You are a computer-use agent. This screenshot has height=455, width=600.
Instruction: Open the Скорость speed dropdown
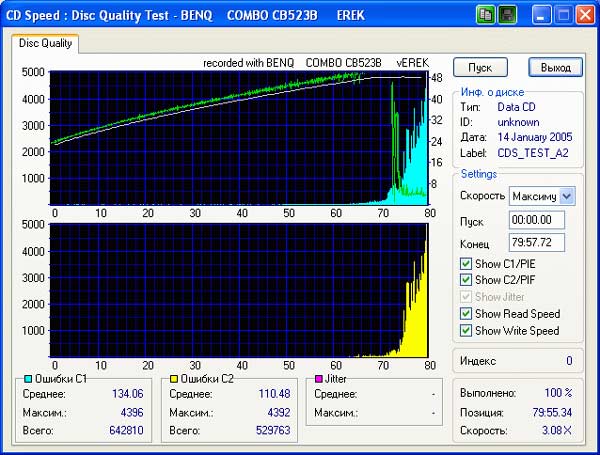click(x=567, y=196)
